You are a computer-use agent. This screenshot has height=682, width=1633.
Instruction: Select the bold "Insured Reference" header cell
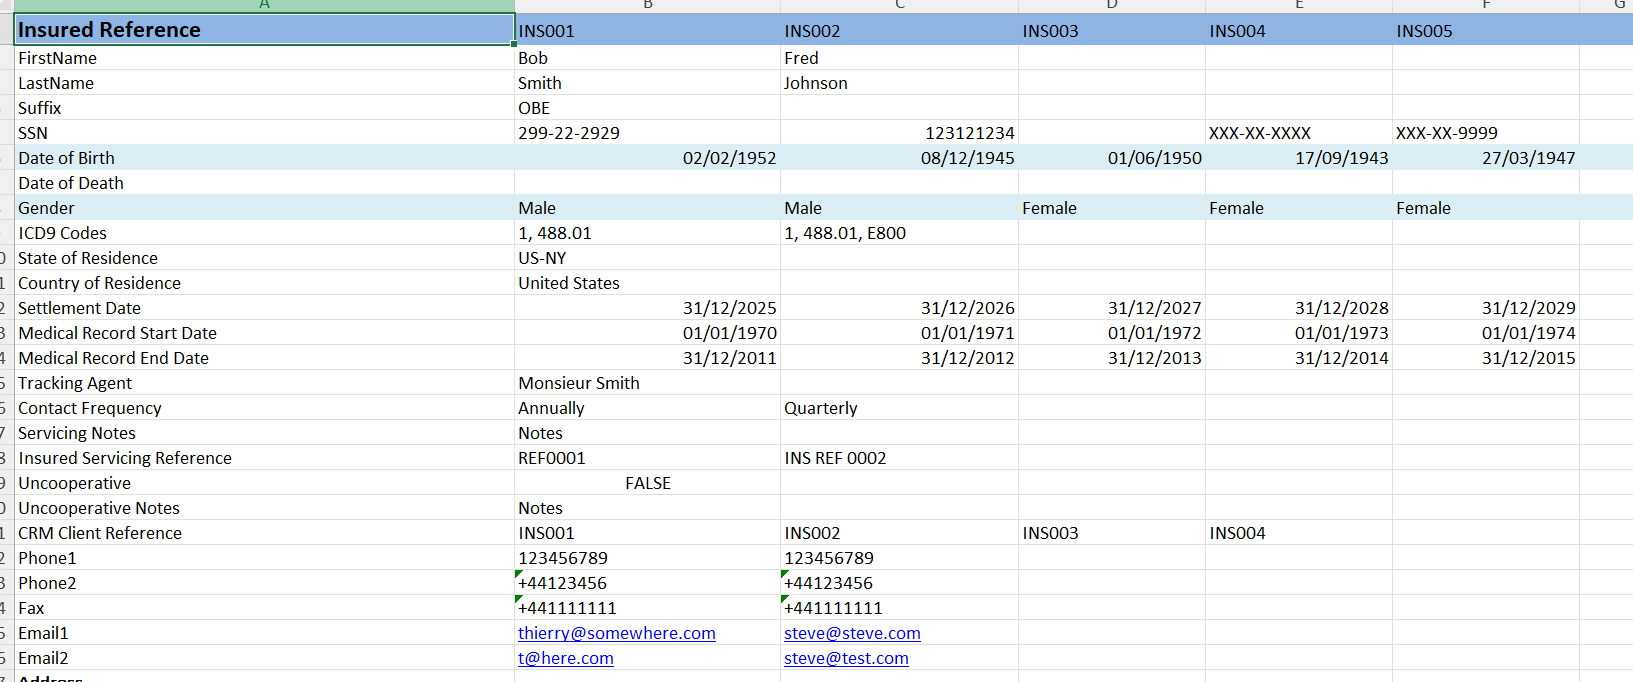(264, 30)
